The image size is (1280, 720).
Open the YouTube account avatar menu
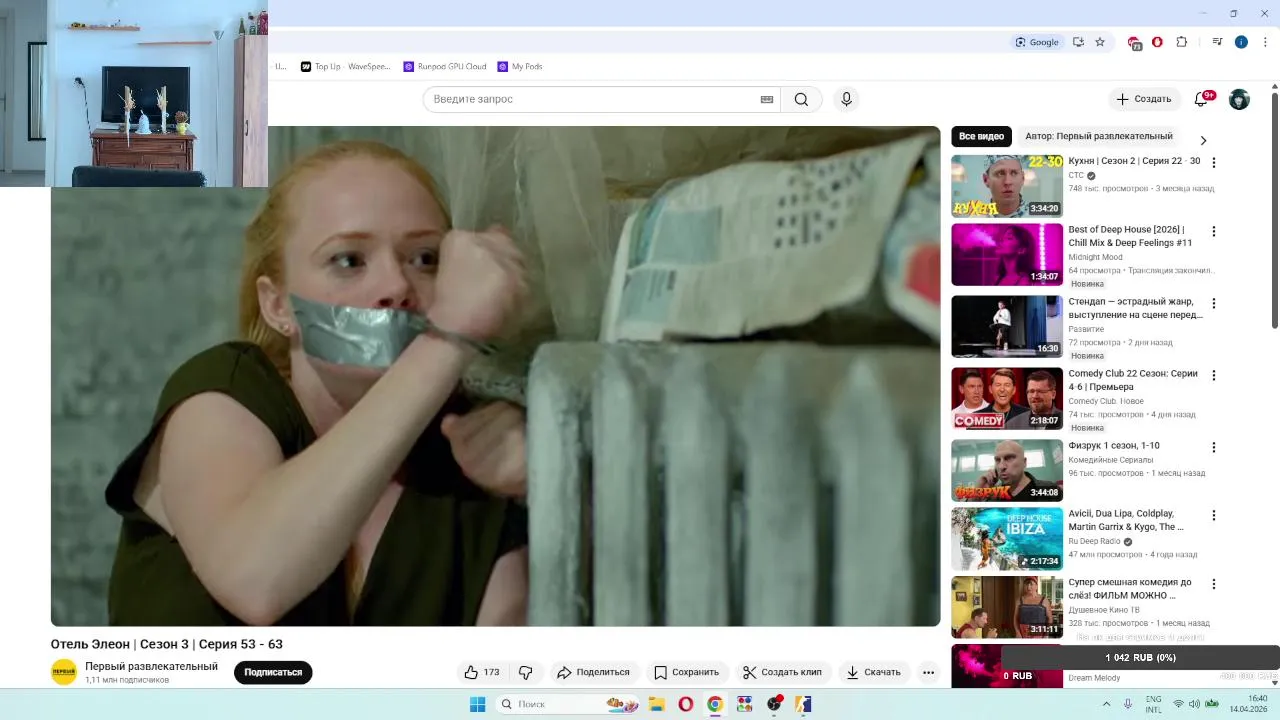tap(1239, 99)
